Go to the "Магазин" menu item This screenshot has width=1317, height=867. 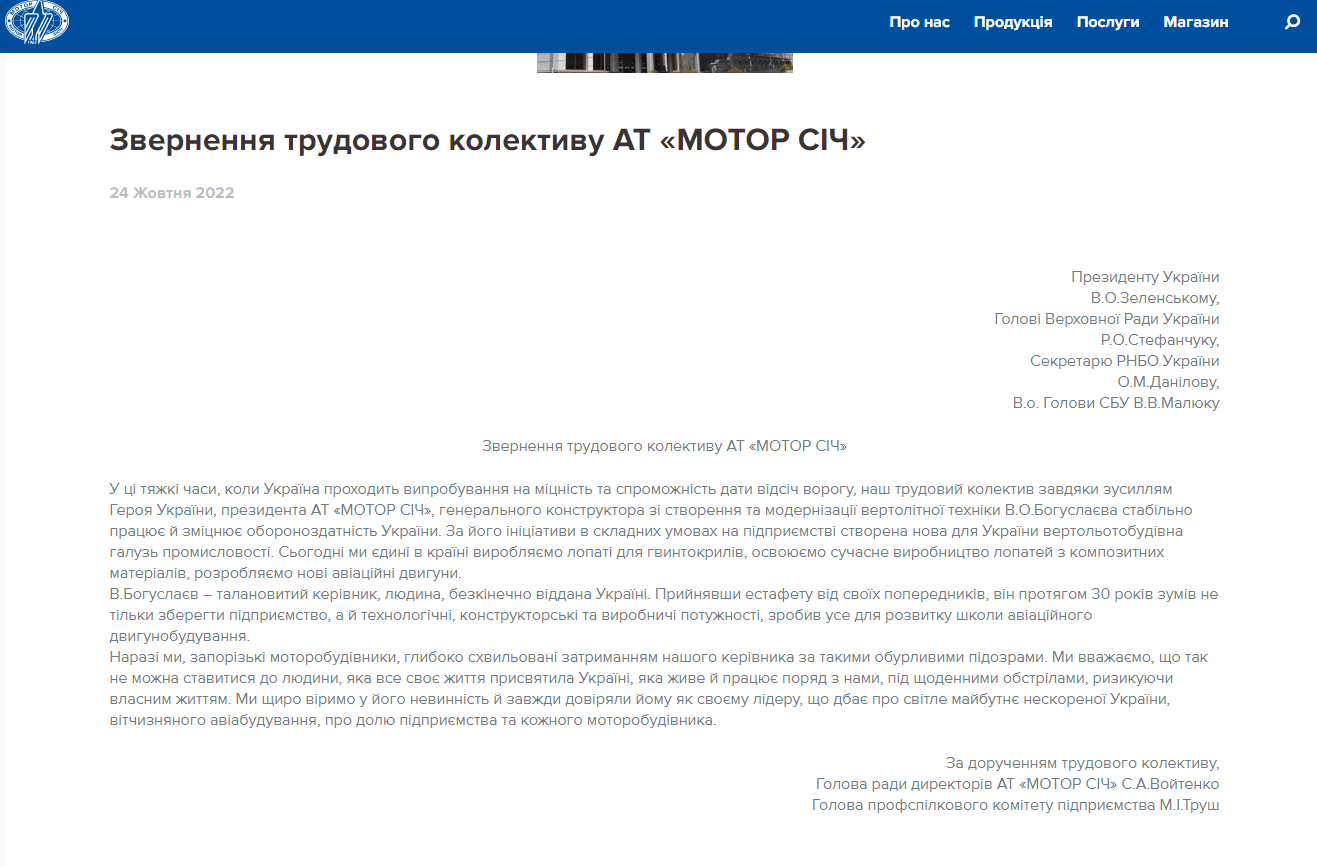tap(1196, 22)
